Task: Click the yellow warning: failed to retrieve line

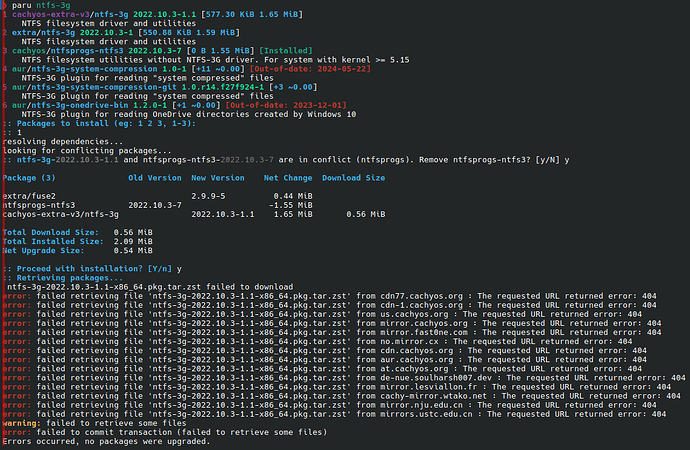Action: (94, 423)
